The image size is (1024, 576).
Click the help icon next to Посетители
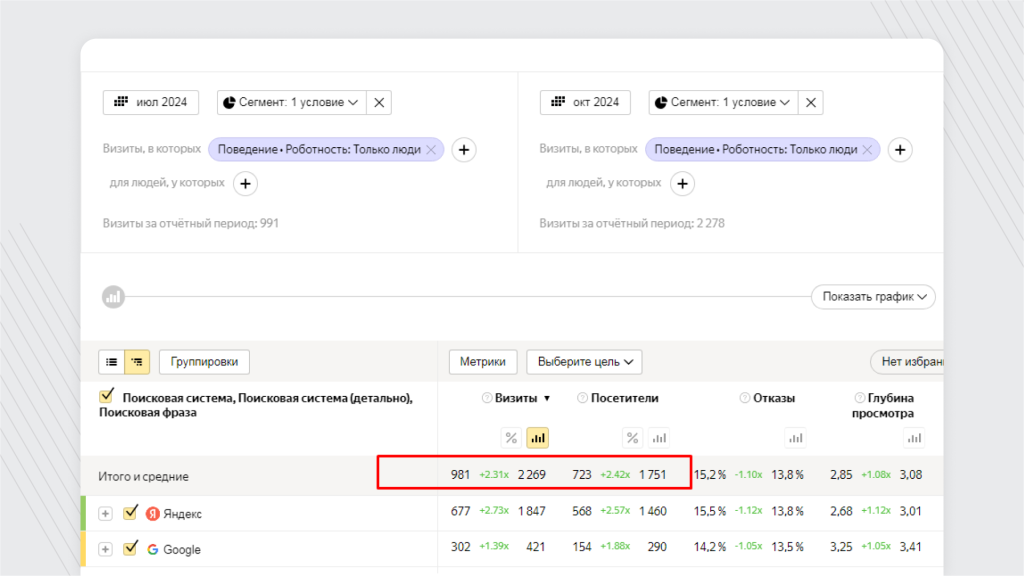pyautogui.click(x=583, y=398)
